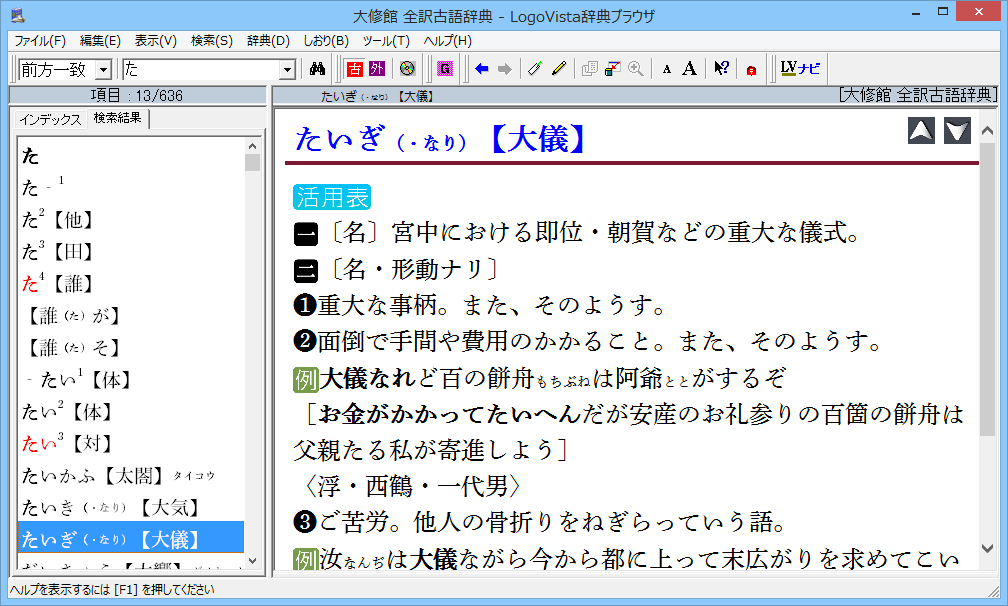This screenshot has width=1008, height=606.
Task: Click the binoculars search icon
Action: point(317,69)
